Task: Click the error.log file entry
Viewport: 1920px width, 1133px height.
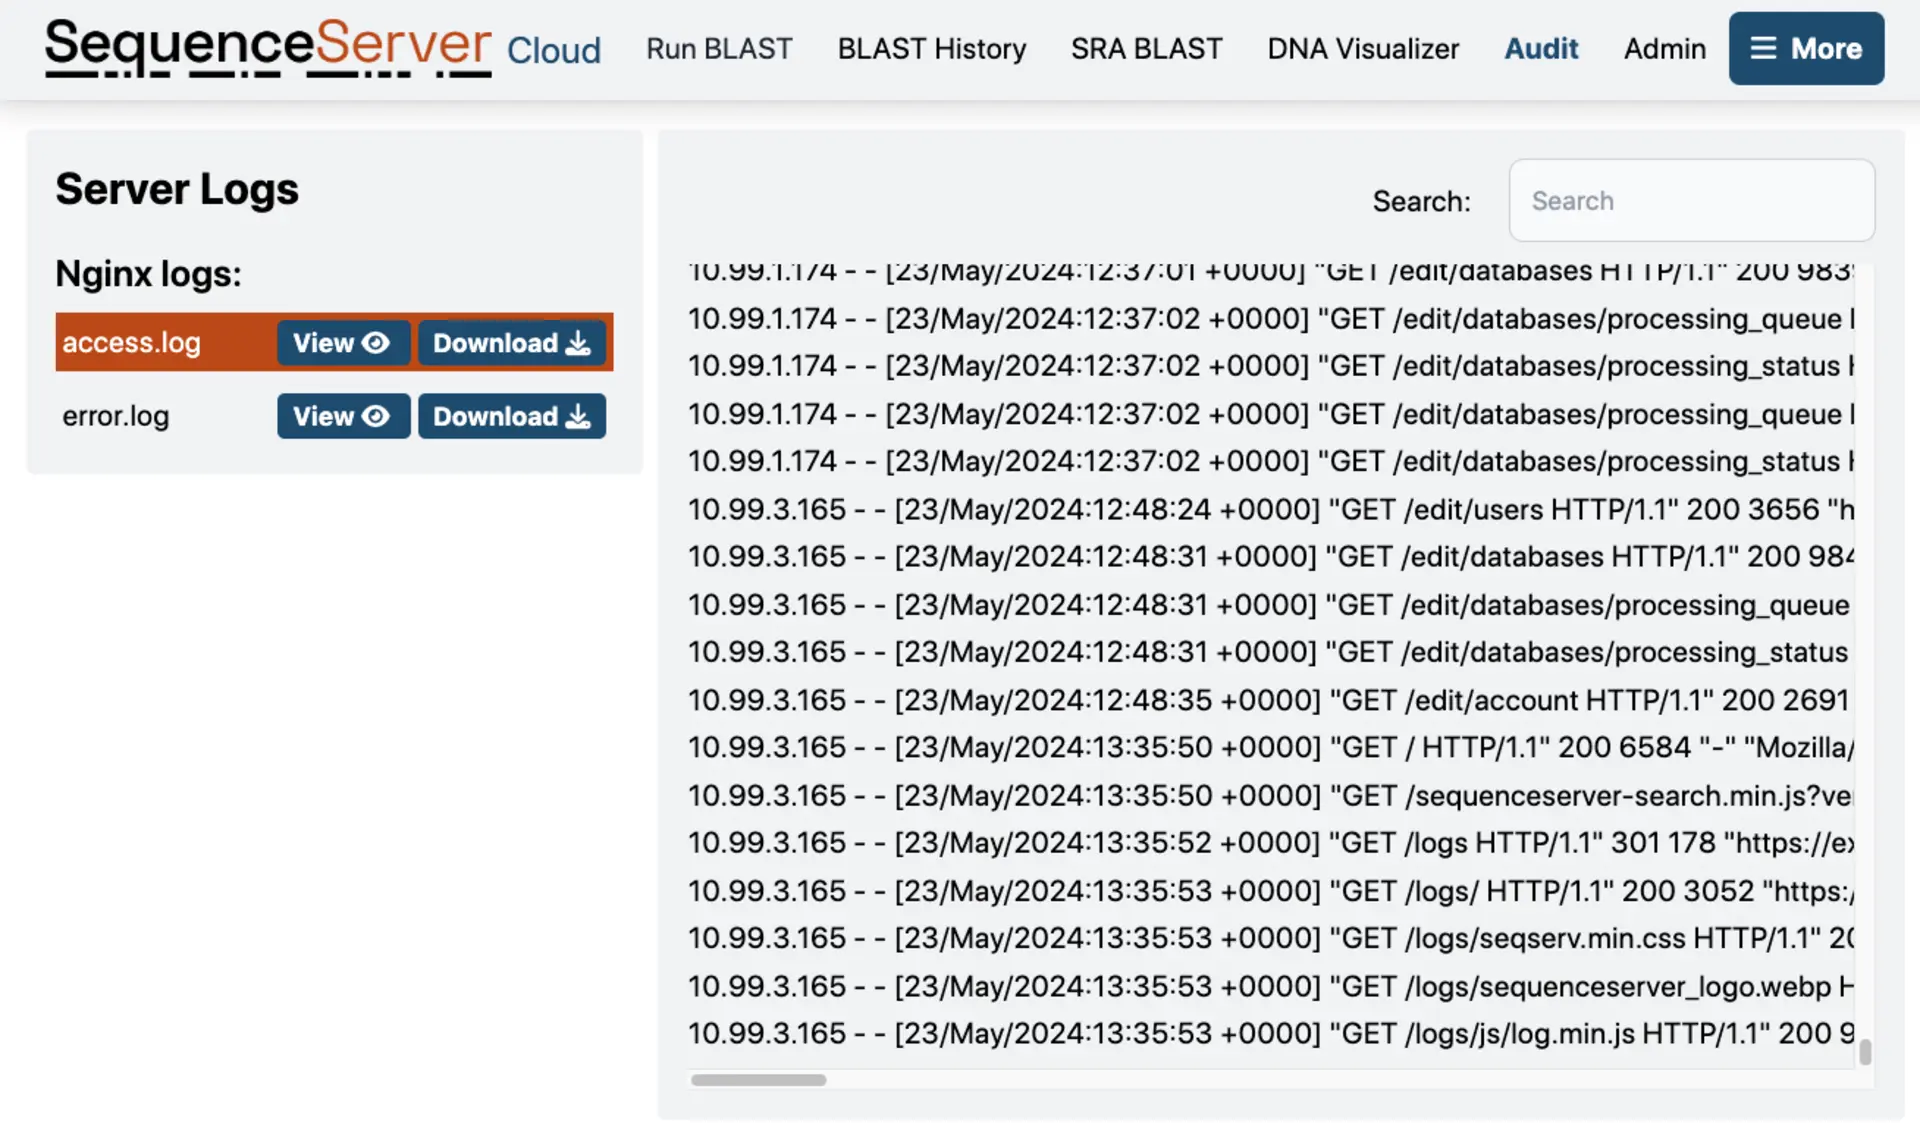Action: pos(115,415)
